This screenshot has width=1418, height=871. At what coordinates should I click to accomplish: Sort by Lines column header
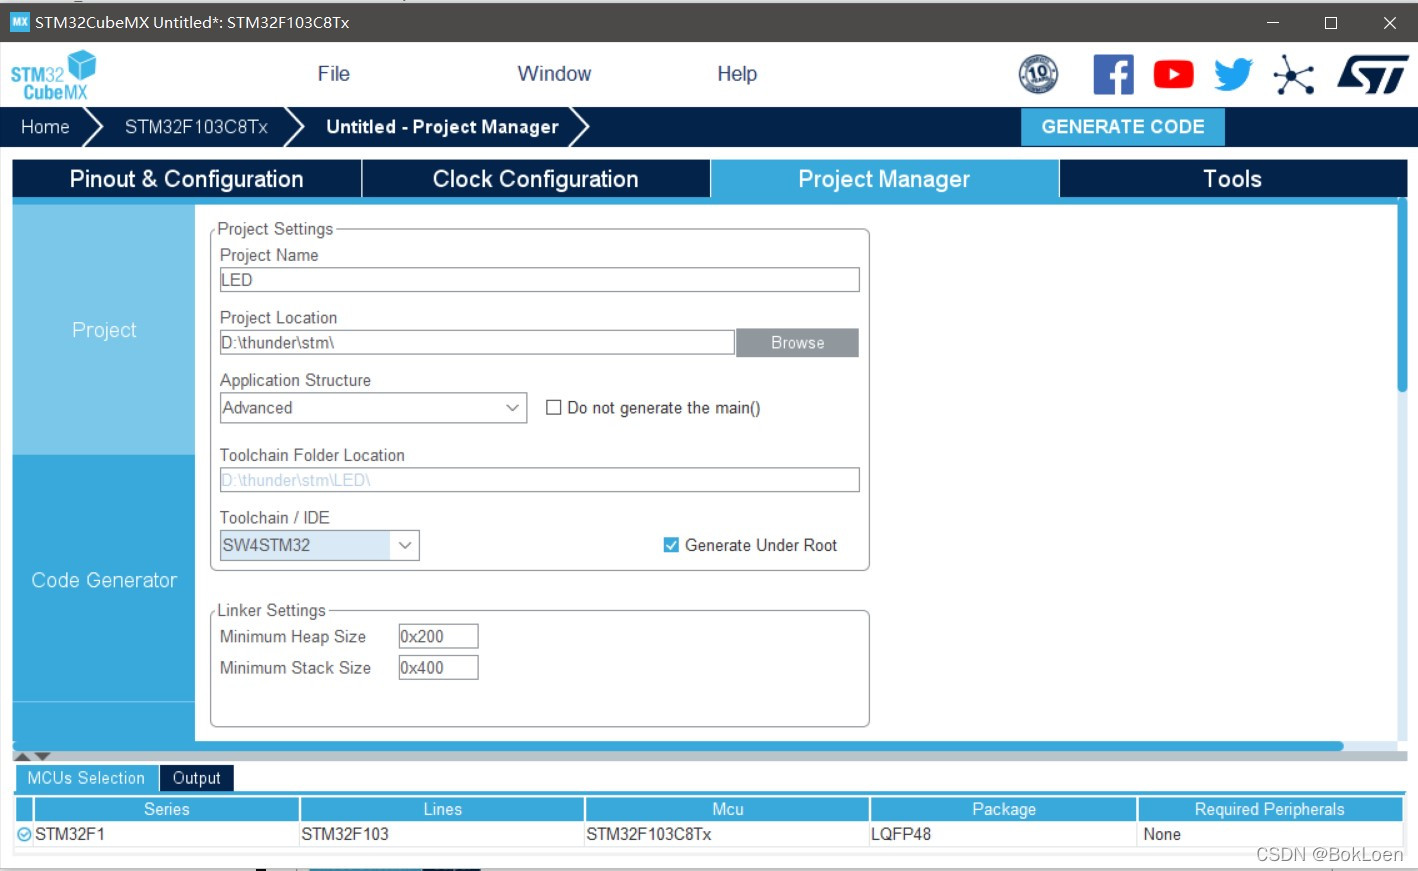(x=442, y=809)
